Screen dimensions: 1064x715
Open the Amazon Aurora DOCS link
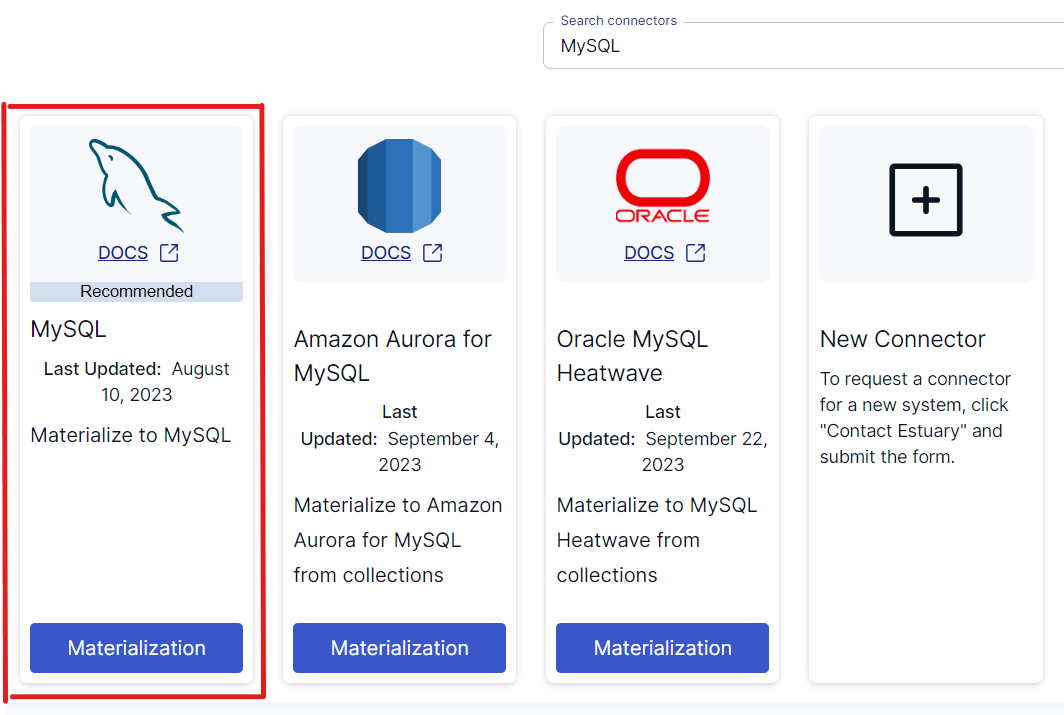pyautogui.click(x=385, y=252)
